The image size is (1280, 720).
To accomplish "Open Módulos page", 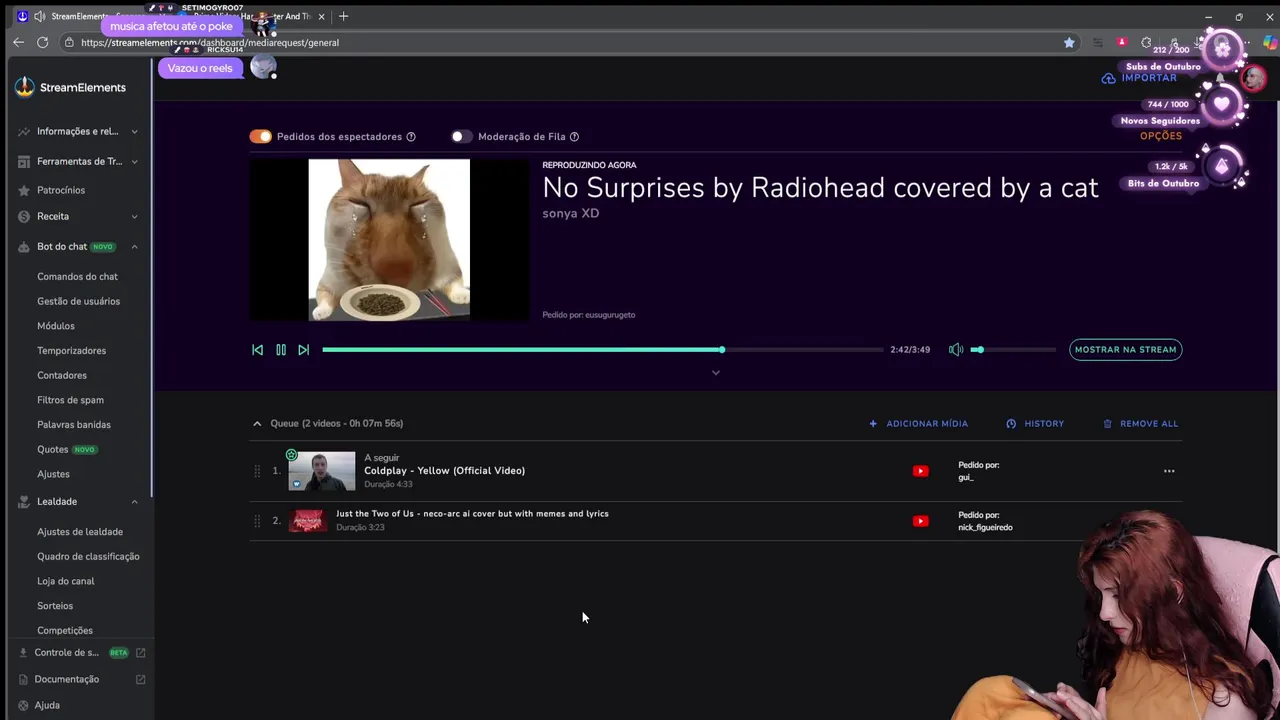I will point(56,326).
